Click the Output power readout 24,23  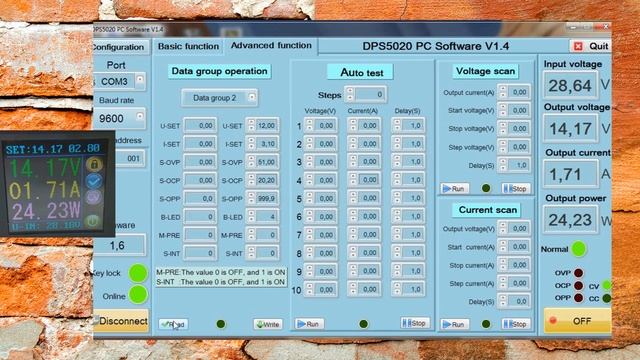pyautogui.click(x=571, y=220)
